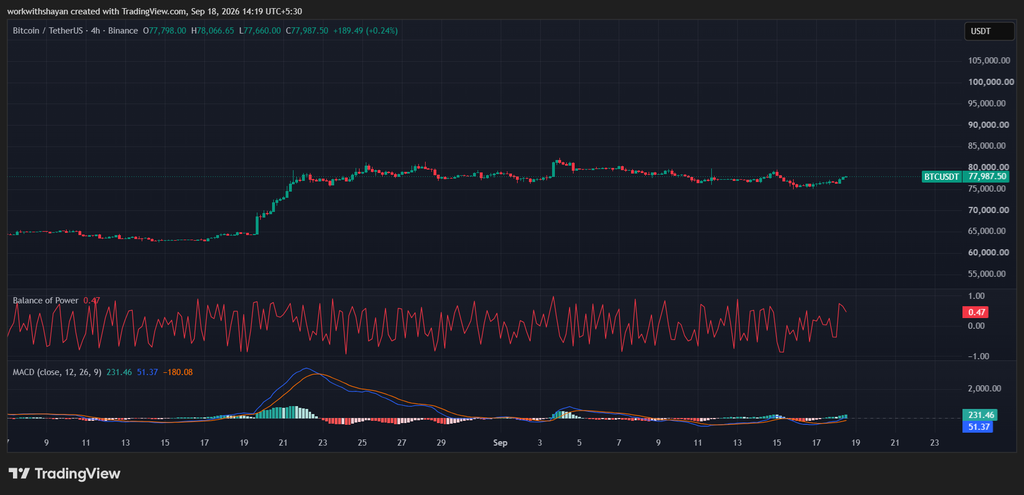Click the 60,000.00 price axis label
The image size is (1024, 495).
[991, 252]
